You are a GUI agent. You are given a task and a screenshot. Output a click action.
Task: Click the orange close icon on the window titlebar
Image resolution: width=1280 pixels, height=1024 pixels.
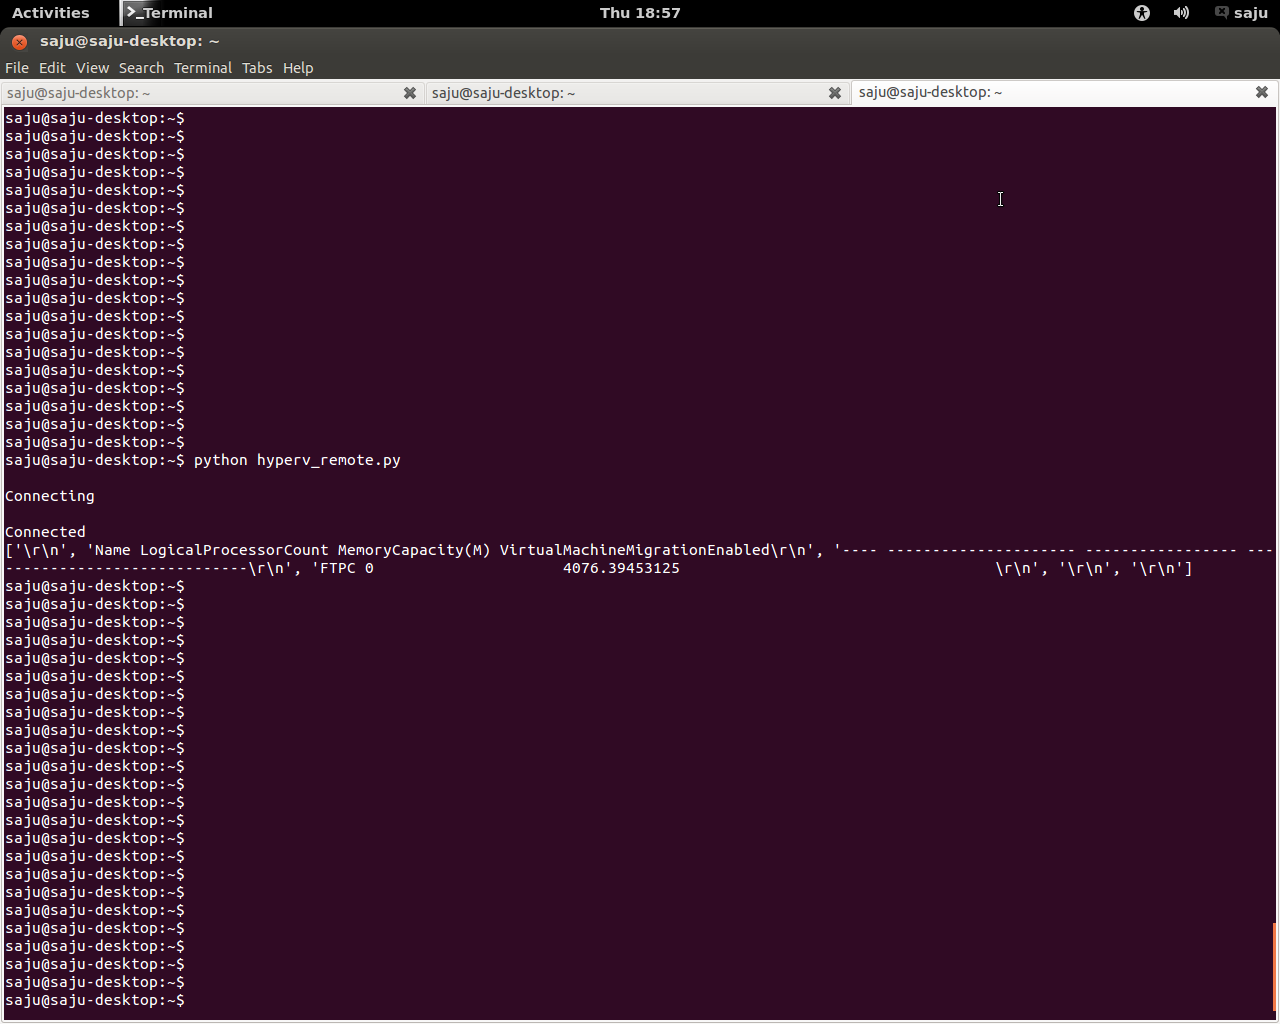[x=18, y=42]
